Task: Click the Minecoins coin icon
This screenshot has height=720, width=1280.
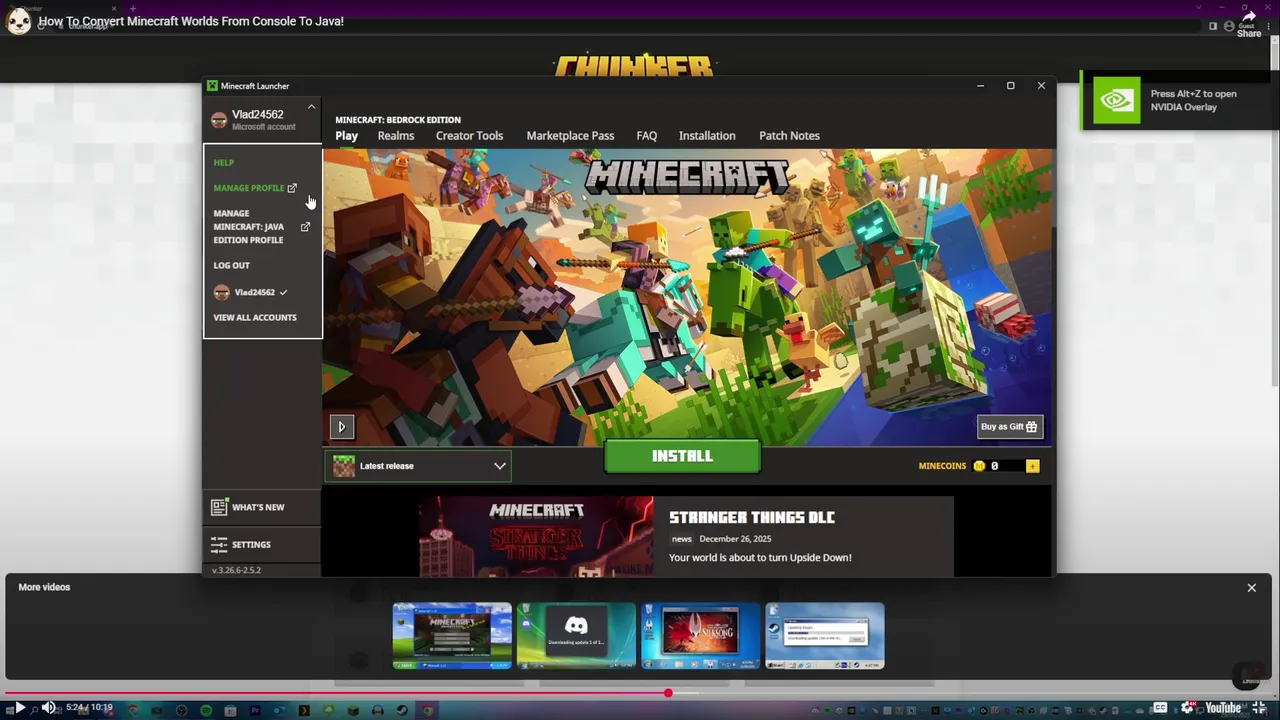Action: click(x=979, y=466)
